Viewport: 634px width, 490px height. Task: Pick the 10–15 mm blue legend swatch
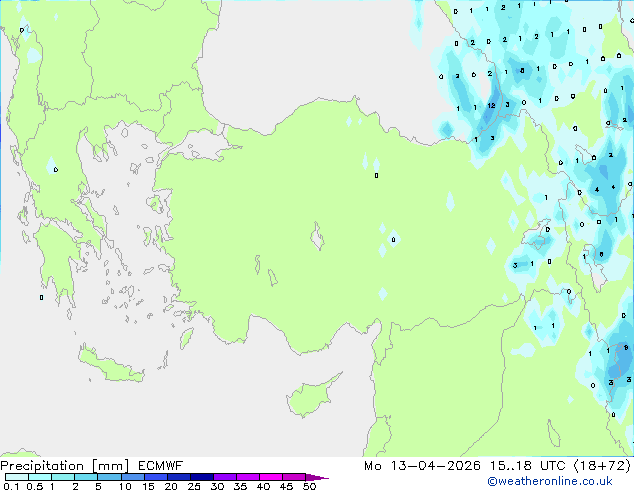coord(132,477)
